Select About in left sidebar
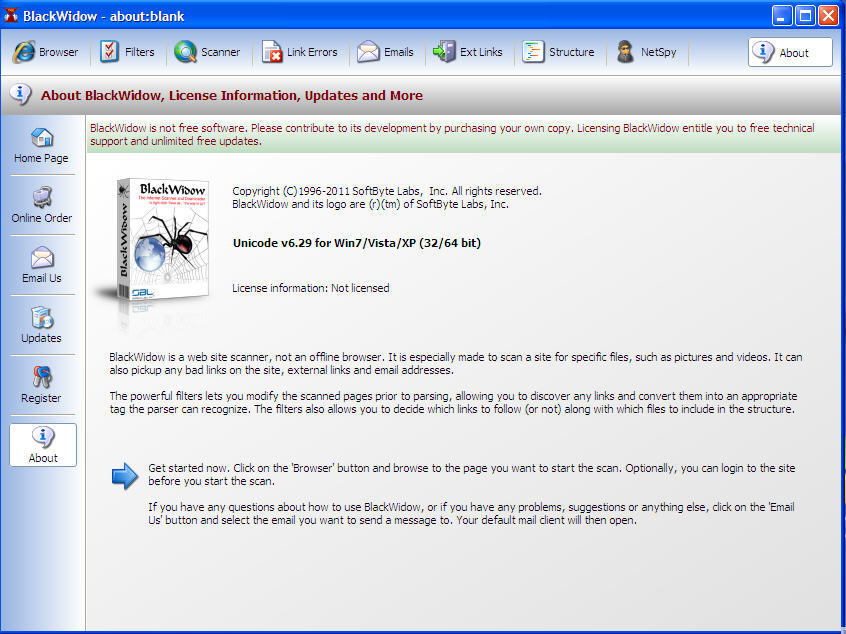 tap(43, 445)
